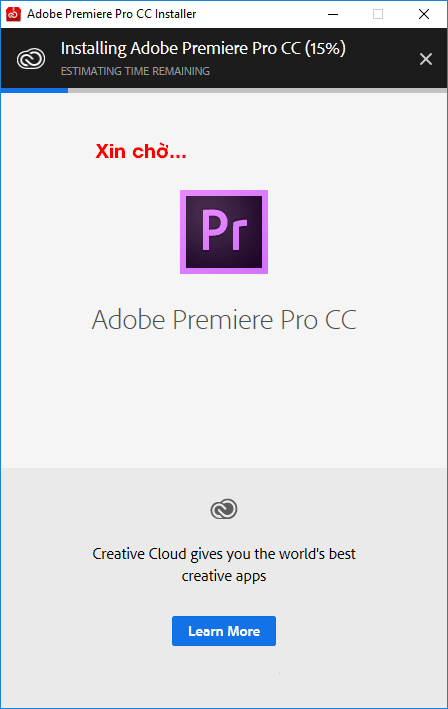The height and width of the screenshot is (709, 448).
Task: Click the disabled maximize button
Action: pyautogui.click(x=378, y=14)
